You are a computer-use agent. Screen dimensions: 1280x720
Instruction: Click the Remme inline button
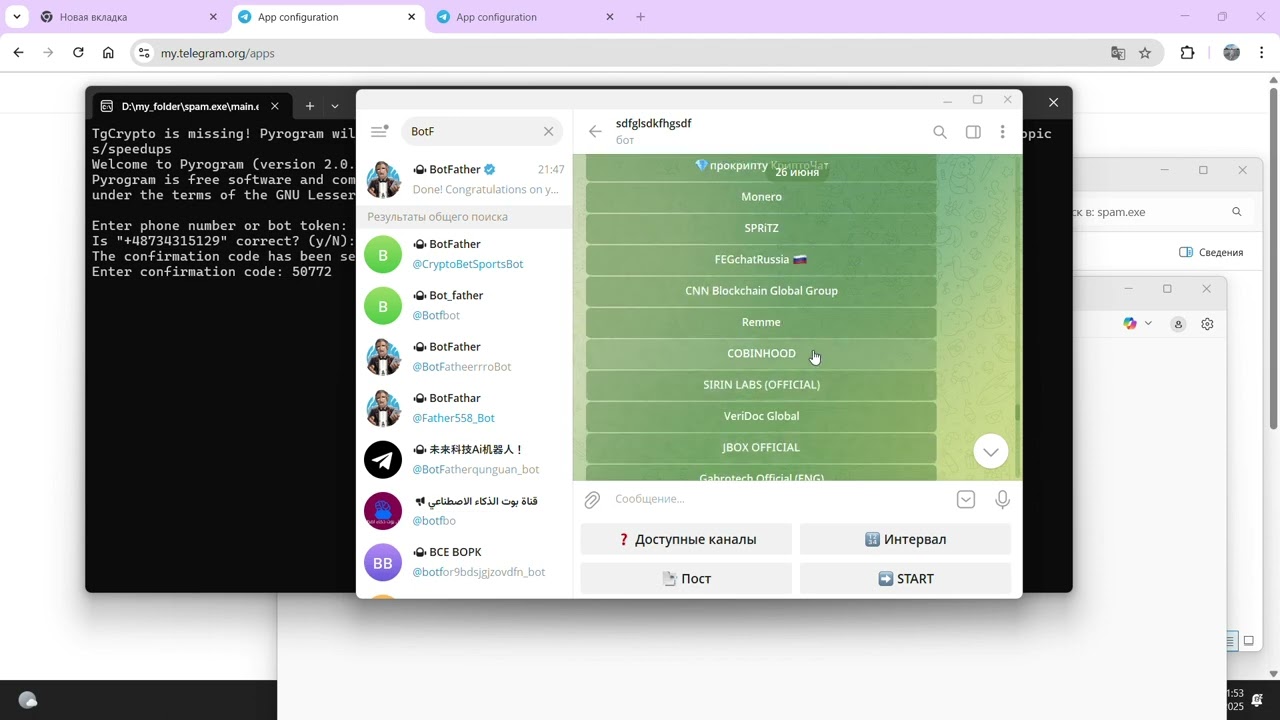761,322
